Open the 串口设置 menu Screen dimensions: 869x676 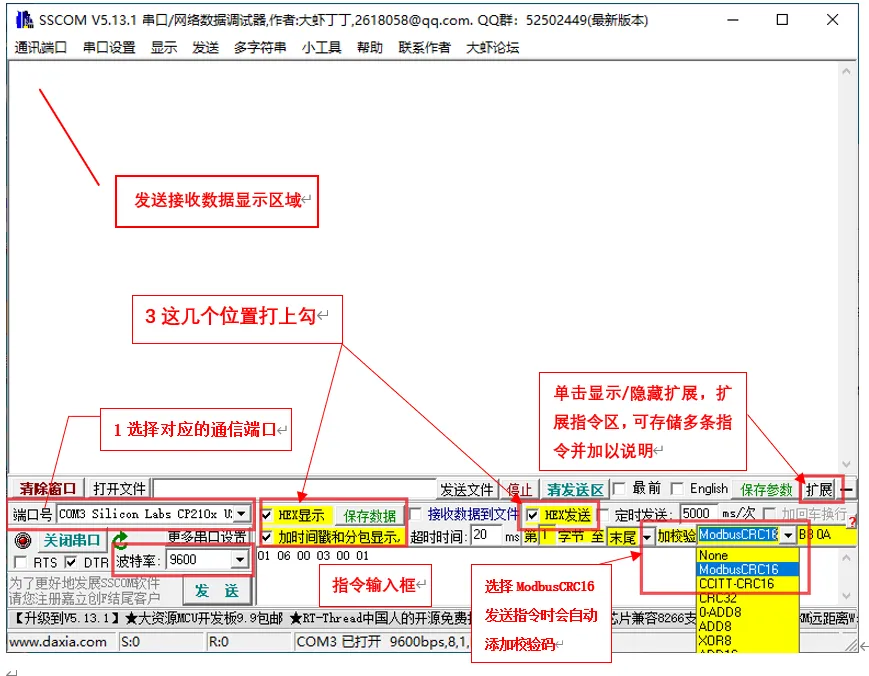click(105, 46)
